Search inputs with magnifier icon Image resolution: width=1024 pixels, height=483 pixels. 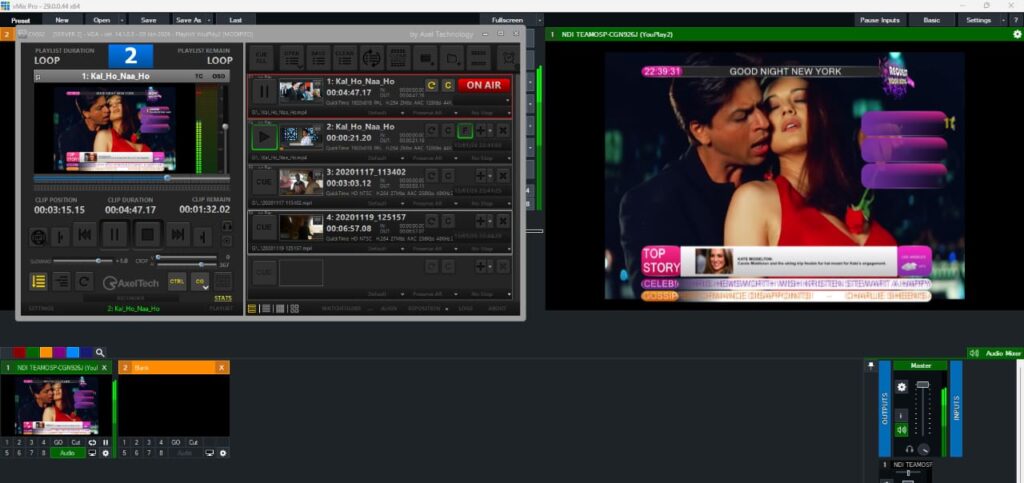(100, 352)
